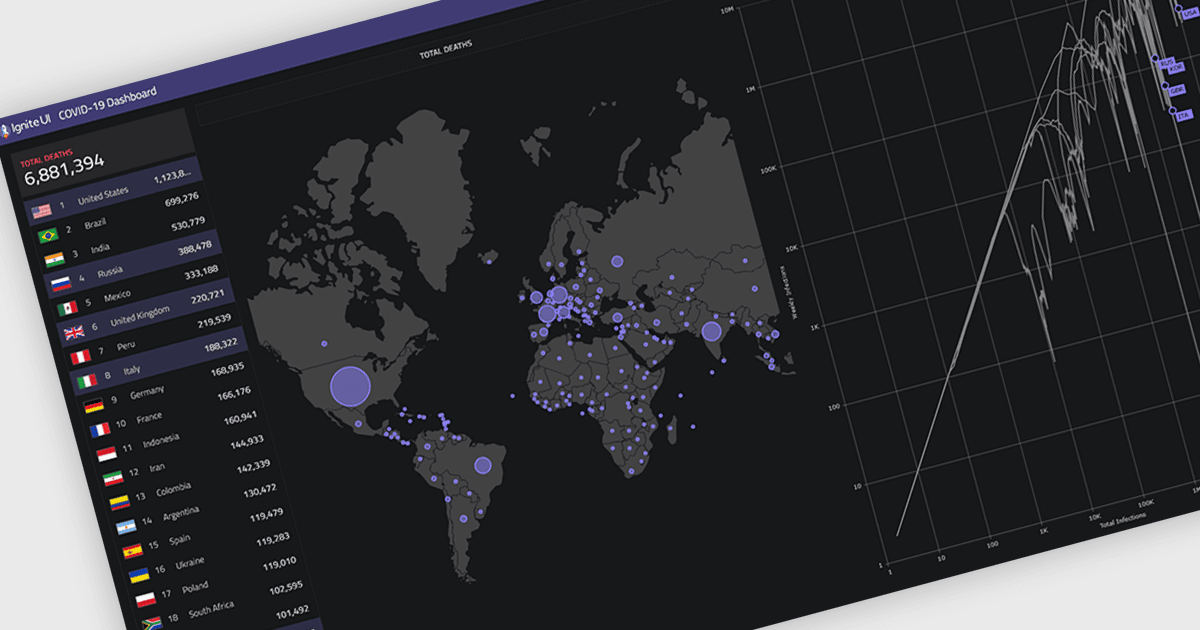Click the Mexico flag icon
The image size is (1200, 630).
click(68, 308)
